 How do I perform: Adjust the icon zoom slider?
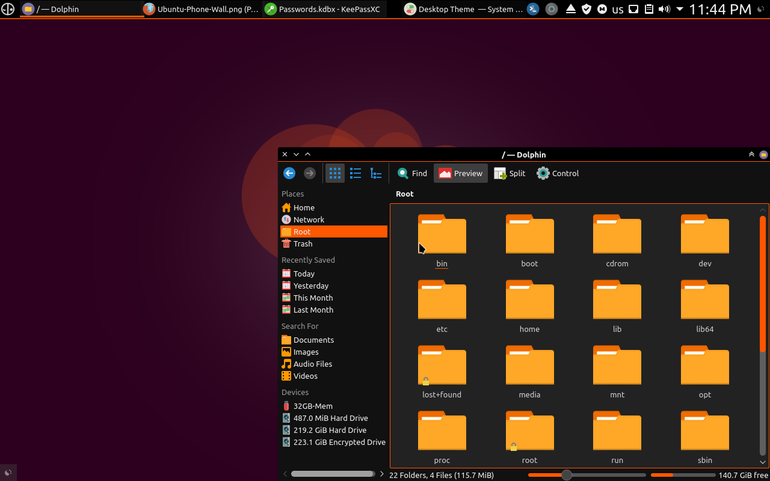(x=567, y=475)
